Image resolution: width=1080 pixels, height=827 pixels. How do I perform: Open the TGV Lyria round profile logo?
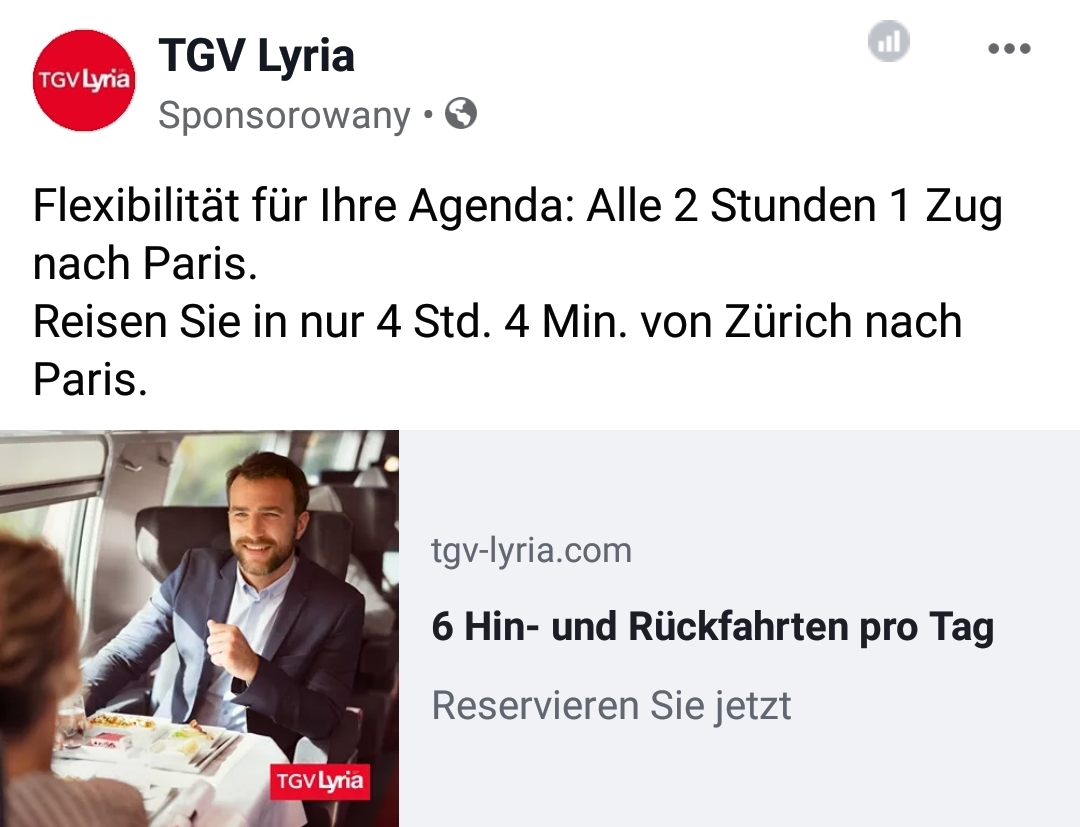(84, 80)
